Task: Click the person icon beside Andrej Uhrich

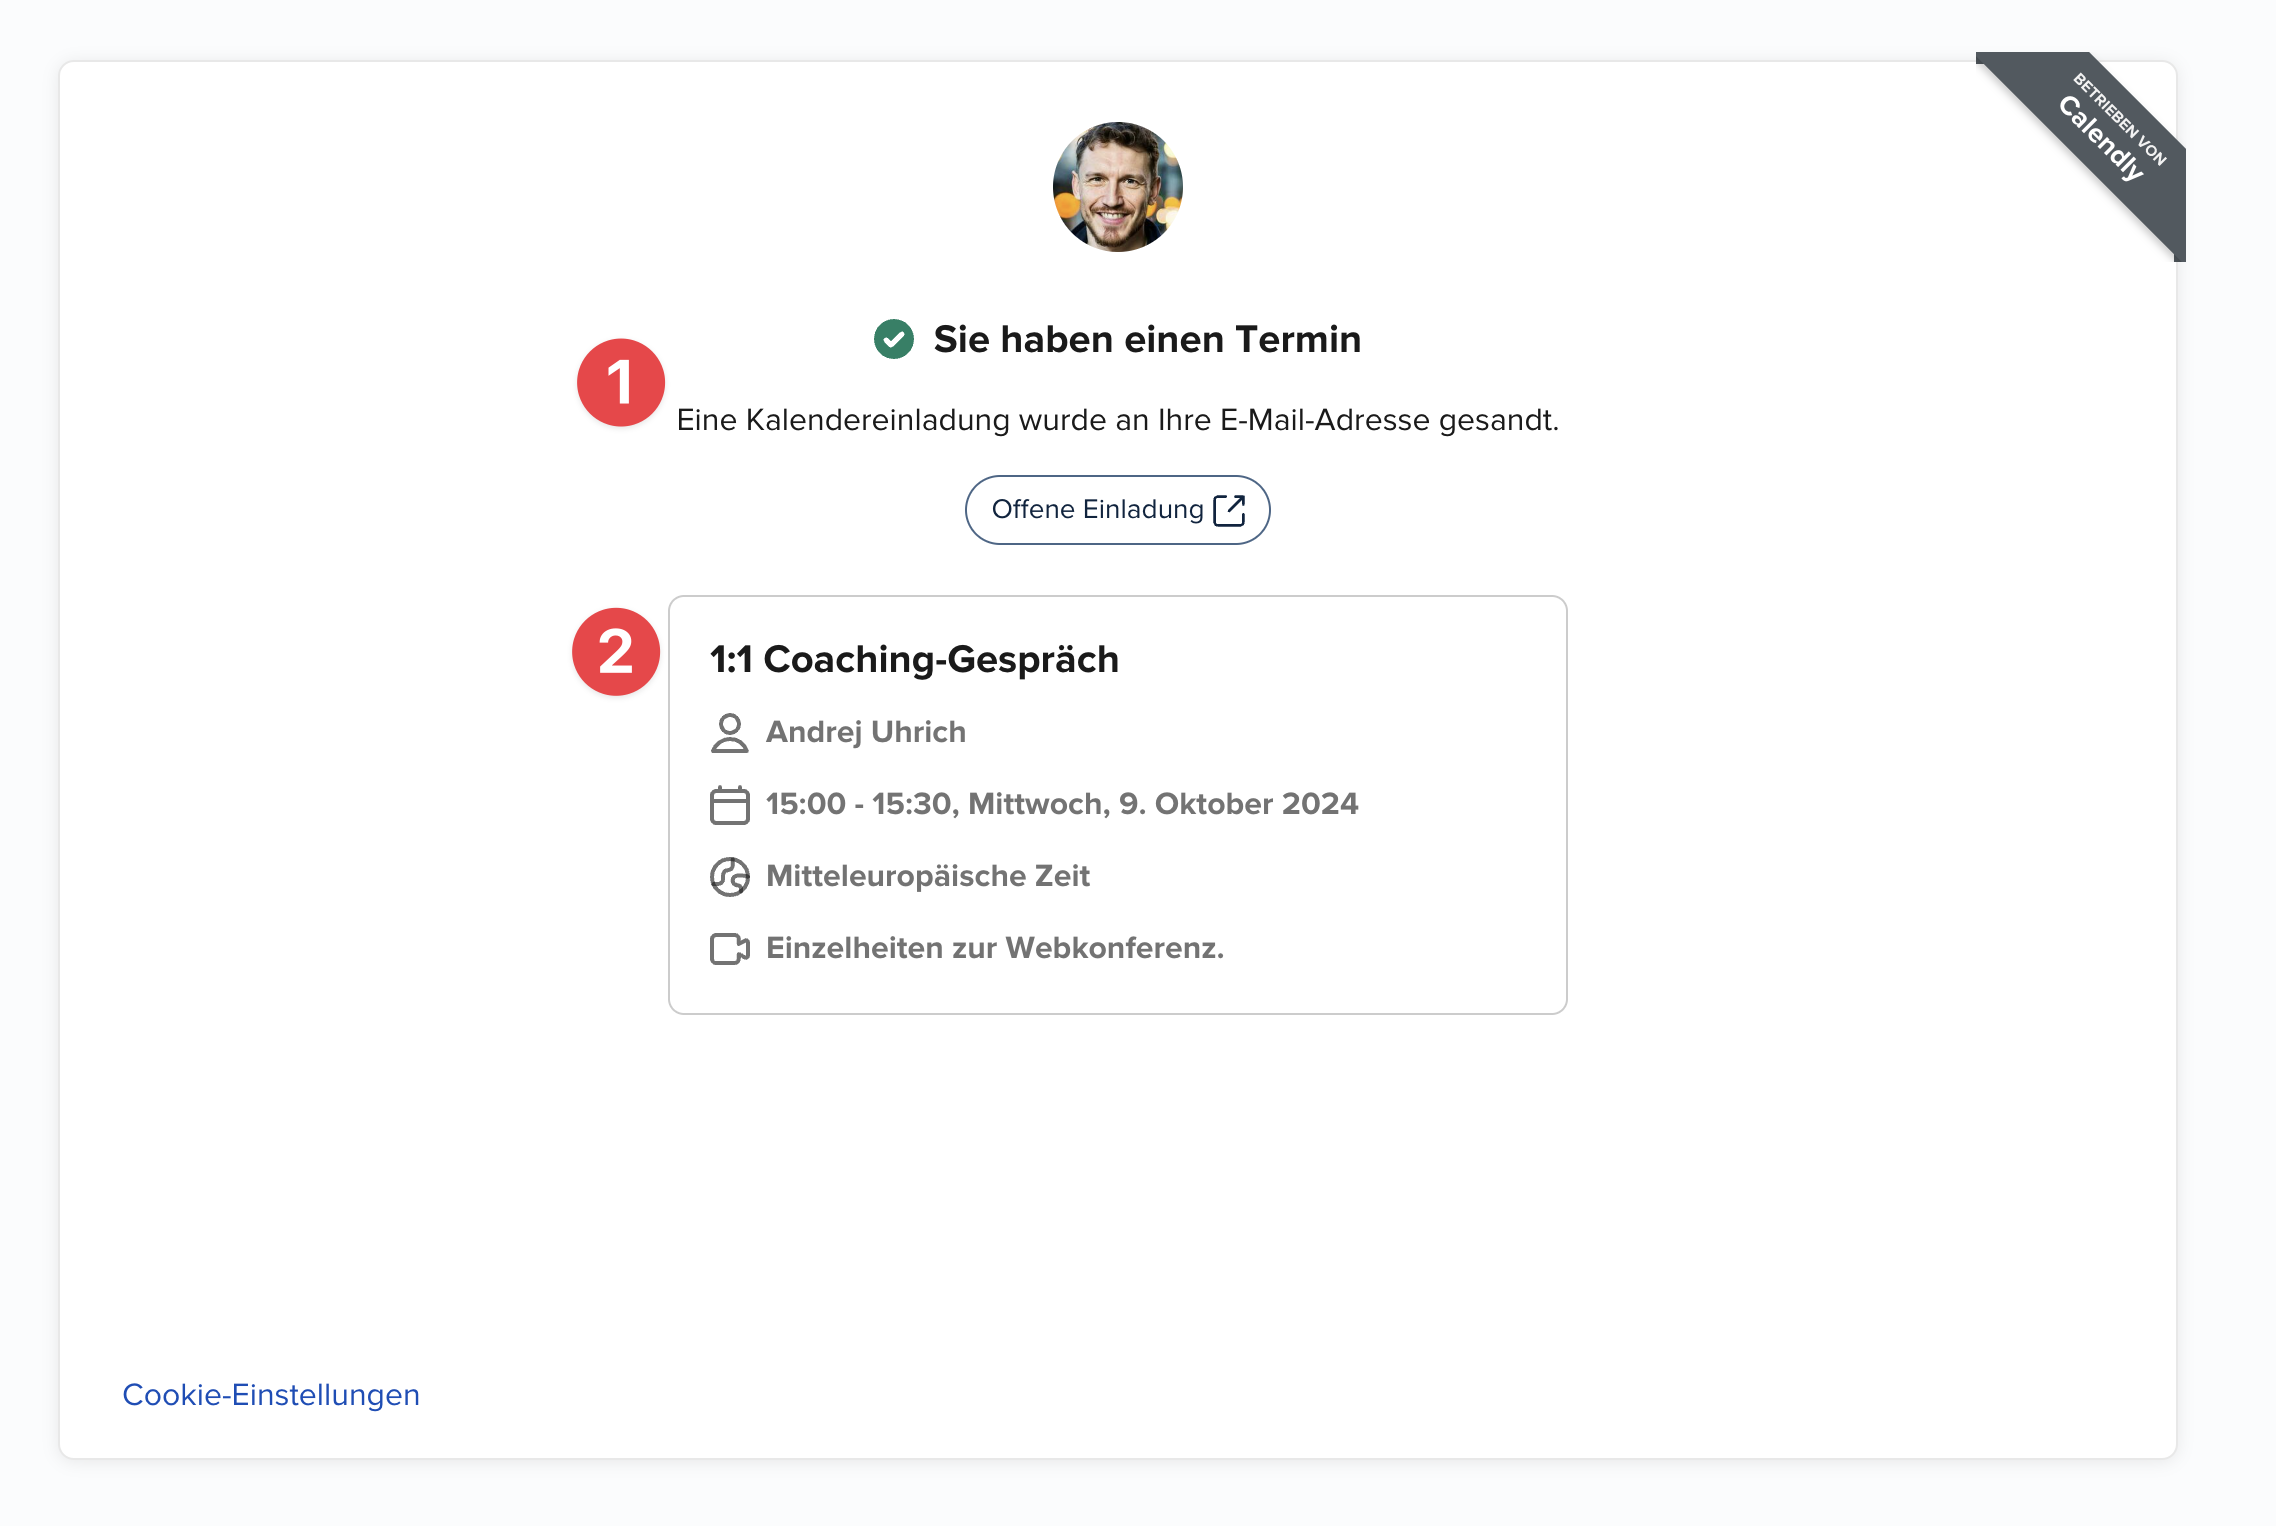Action: pyautogui.click(x=729, y=733)
